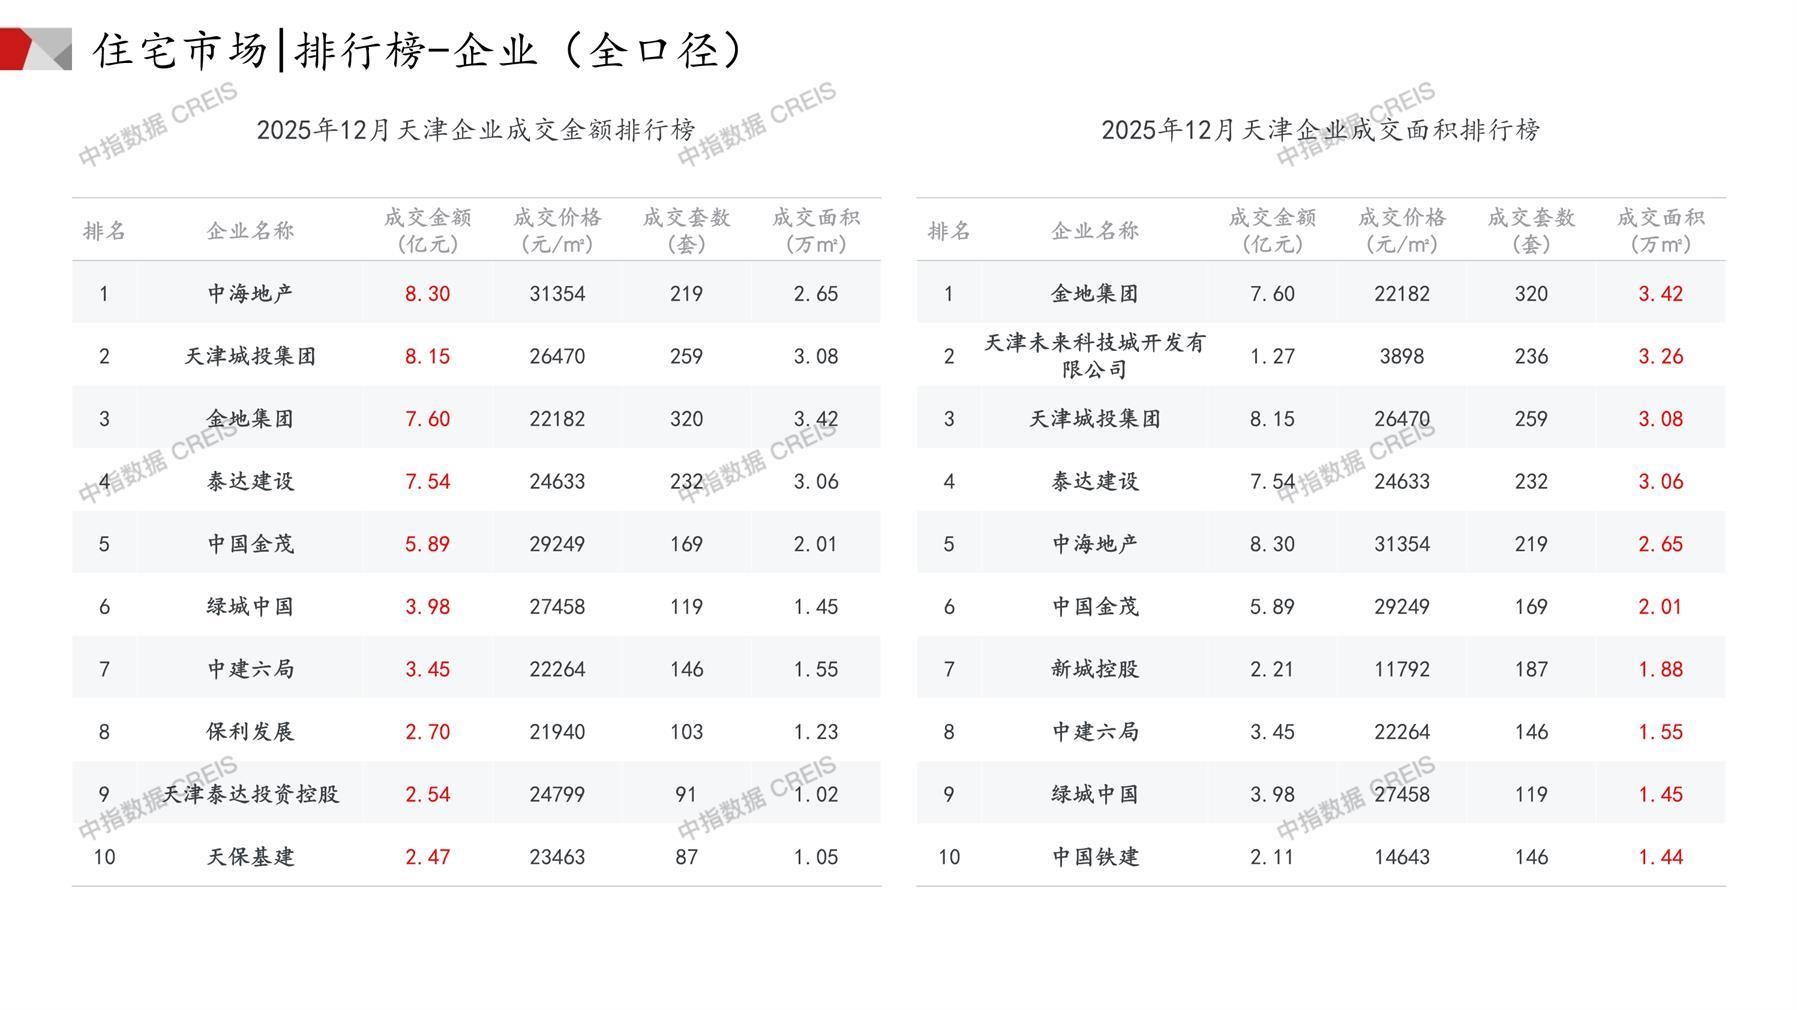Click 保利发展 company name

250,732
